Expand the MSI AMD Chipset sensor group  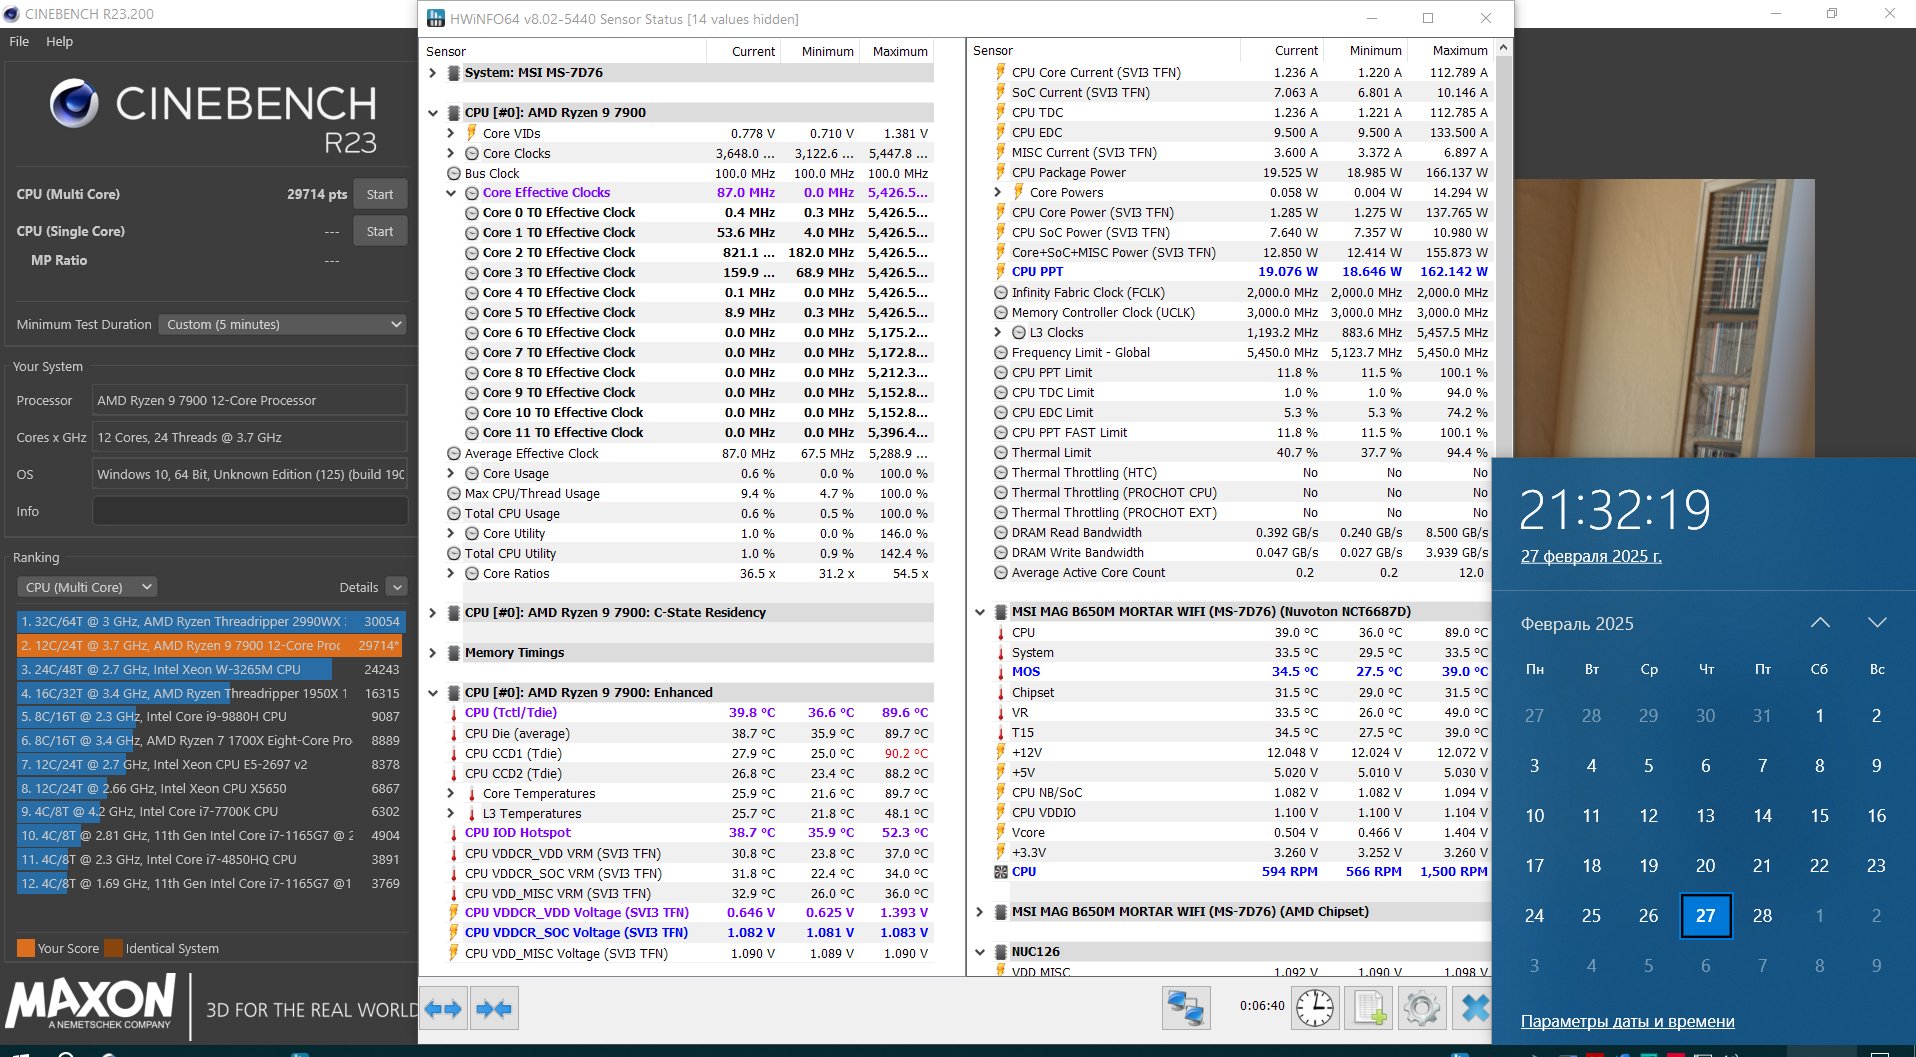tap(980, 912)
